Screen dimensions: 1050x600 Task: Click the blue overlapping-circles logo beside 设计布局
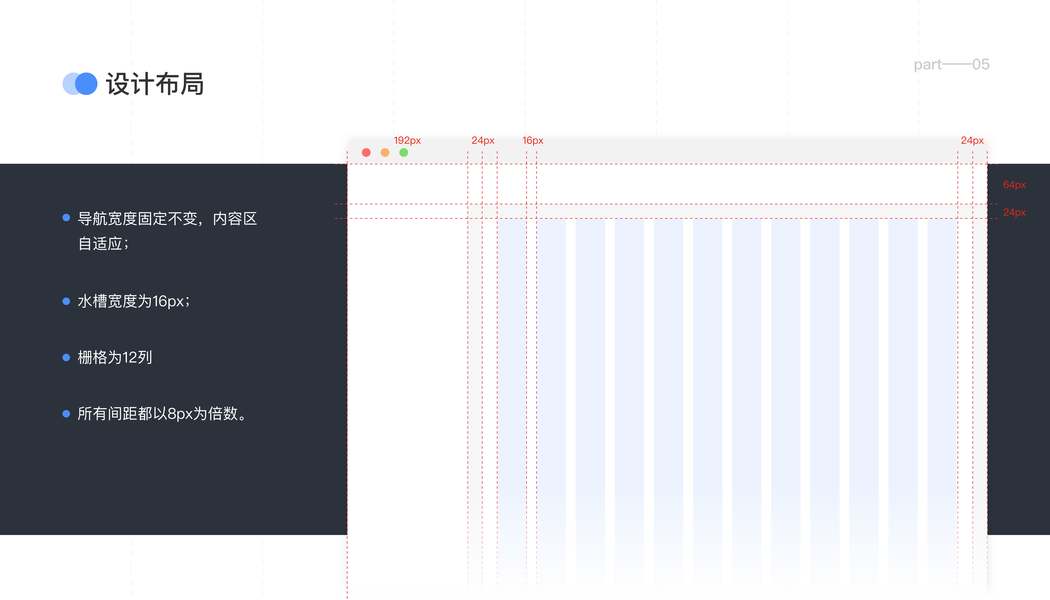(80, 84)
